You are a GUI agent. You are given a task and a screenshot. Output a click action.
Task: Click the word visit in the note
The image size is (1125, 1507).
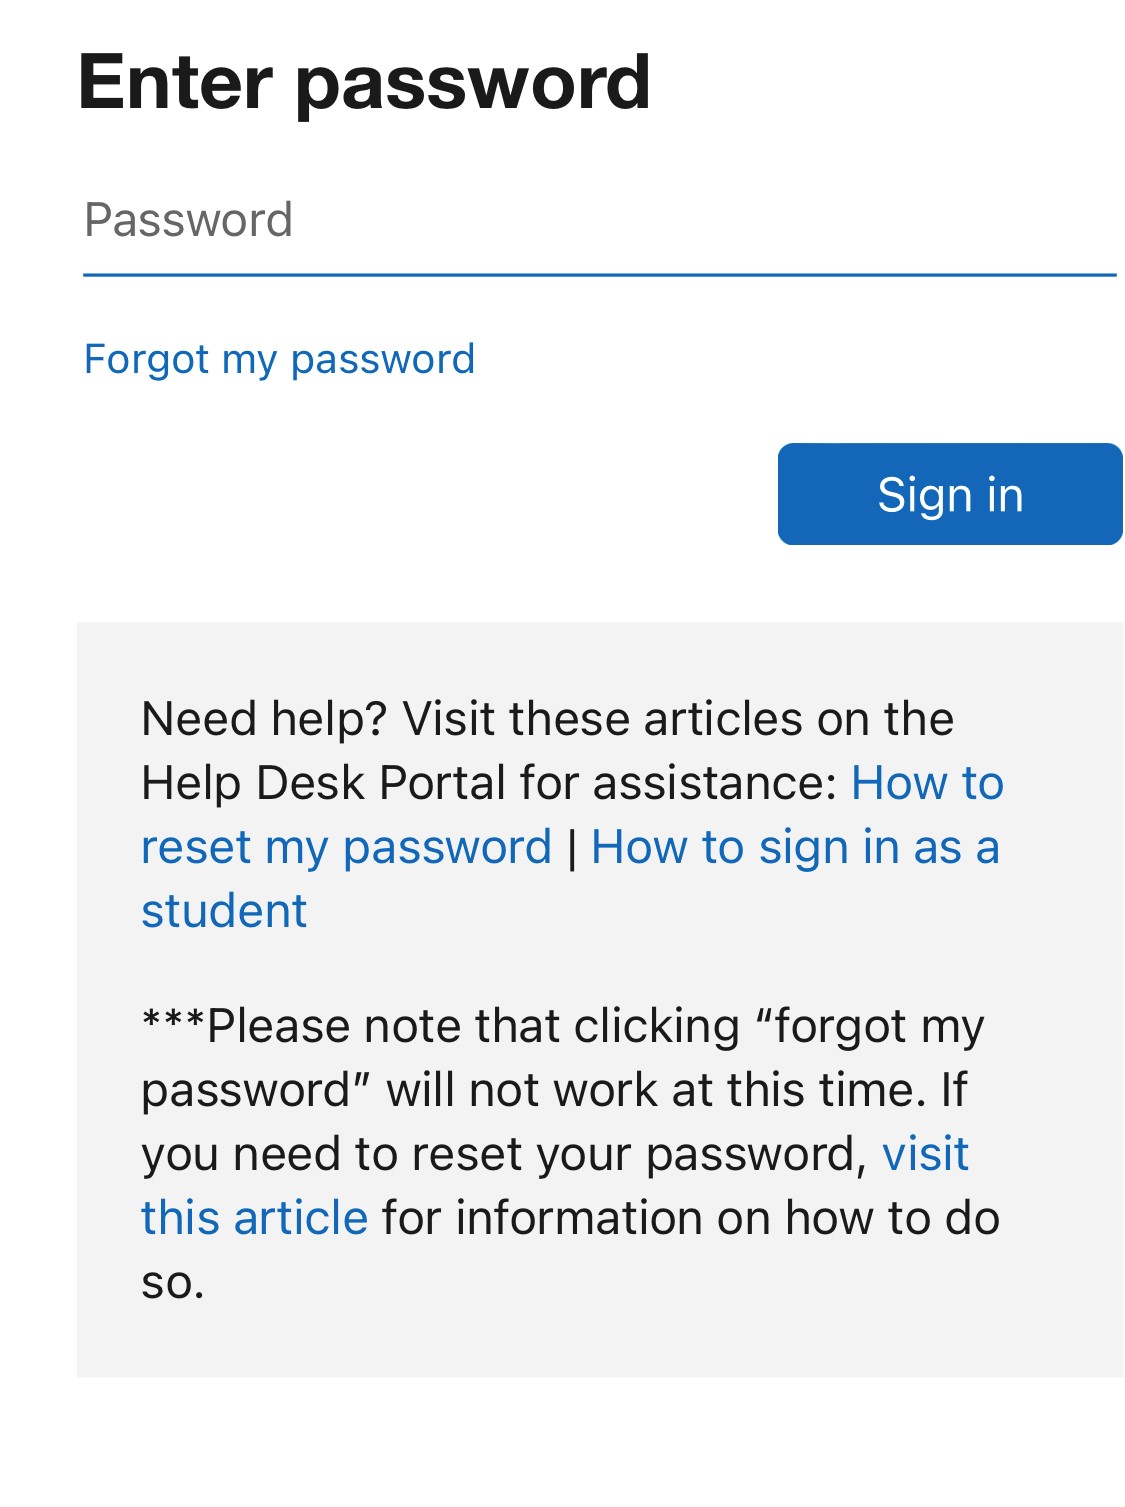[925, 1155]
